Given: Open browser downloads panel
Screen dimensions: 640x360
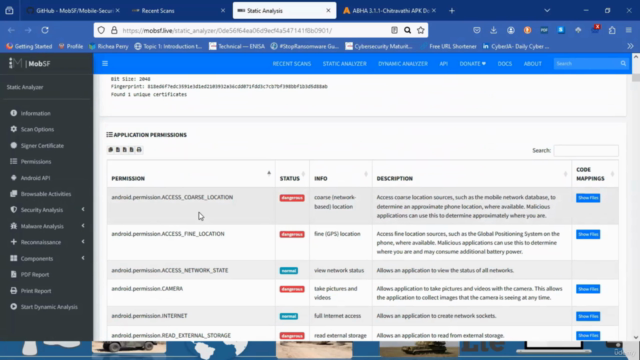Looking at the screenshot, I should (493, 30).
